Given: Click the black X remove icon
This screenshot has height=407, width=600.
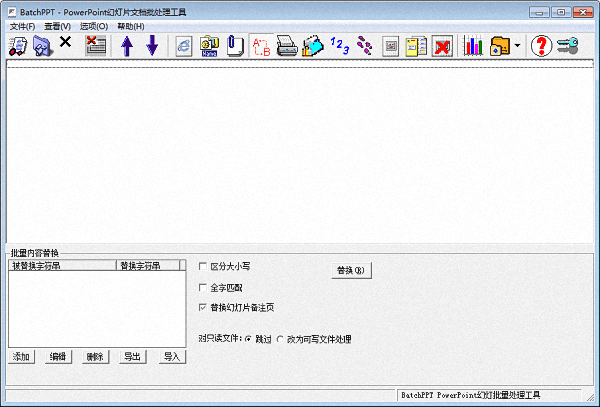Looking at the screenshot, I should click(x=65, y=42).
